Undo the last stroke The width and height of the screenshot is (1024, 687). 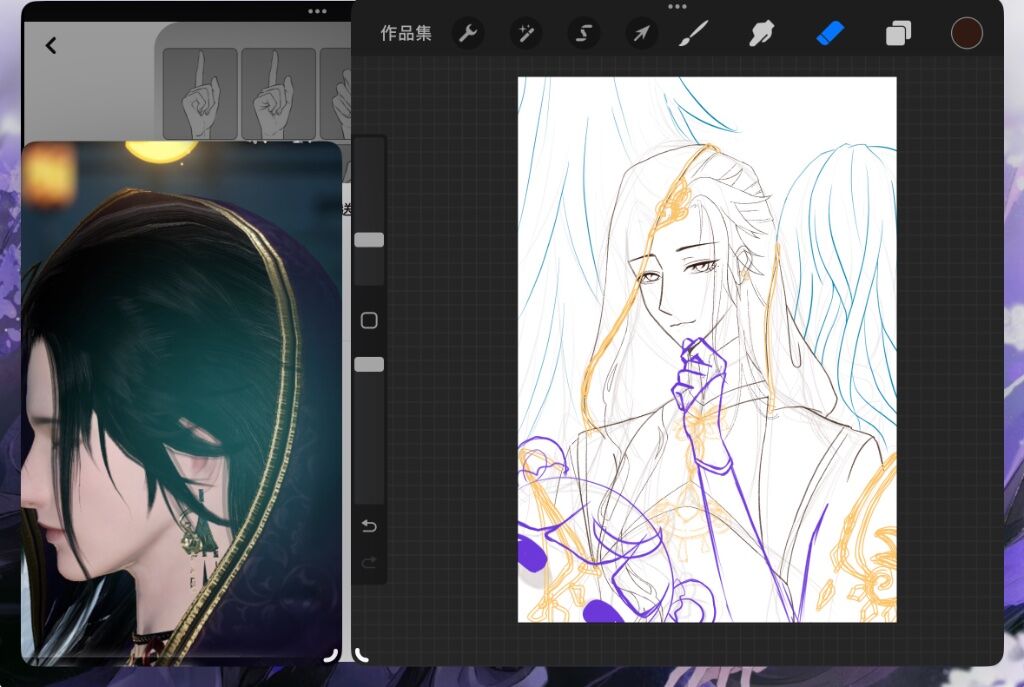click(x=369, y=526)
